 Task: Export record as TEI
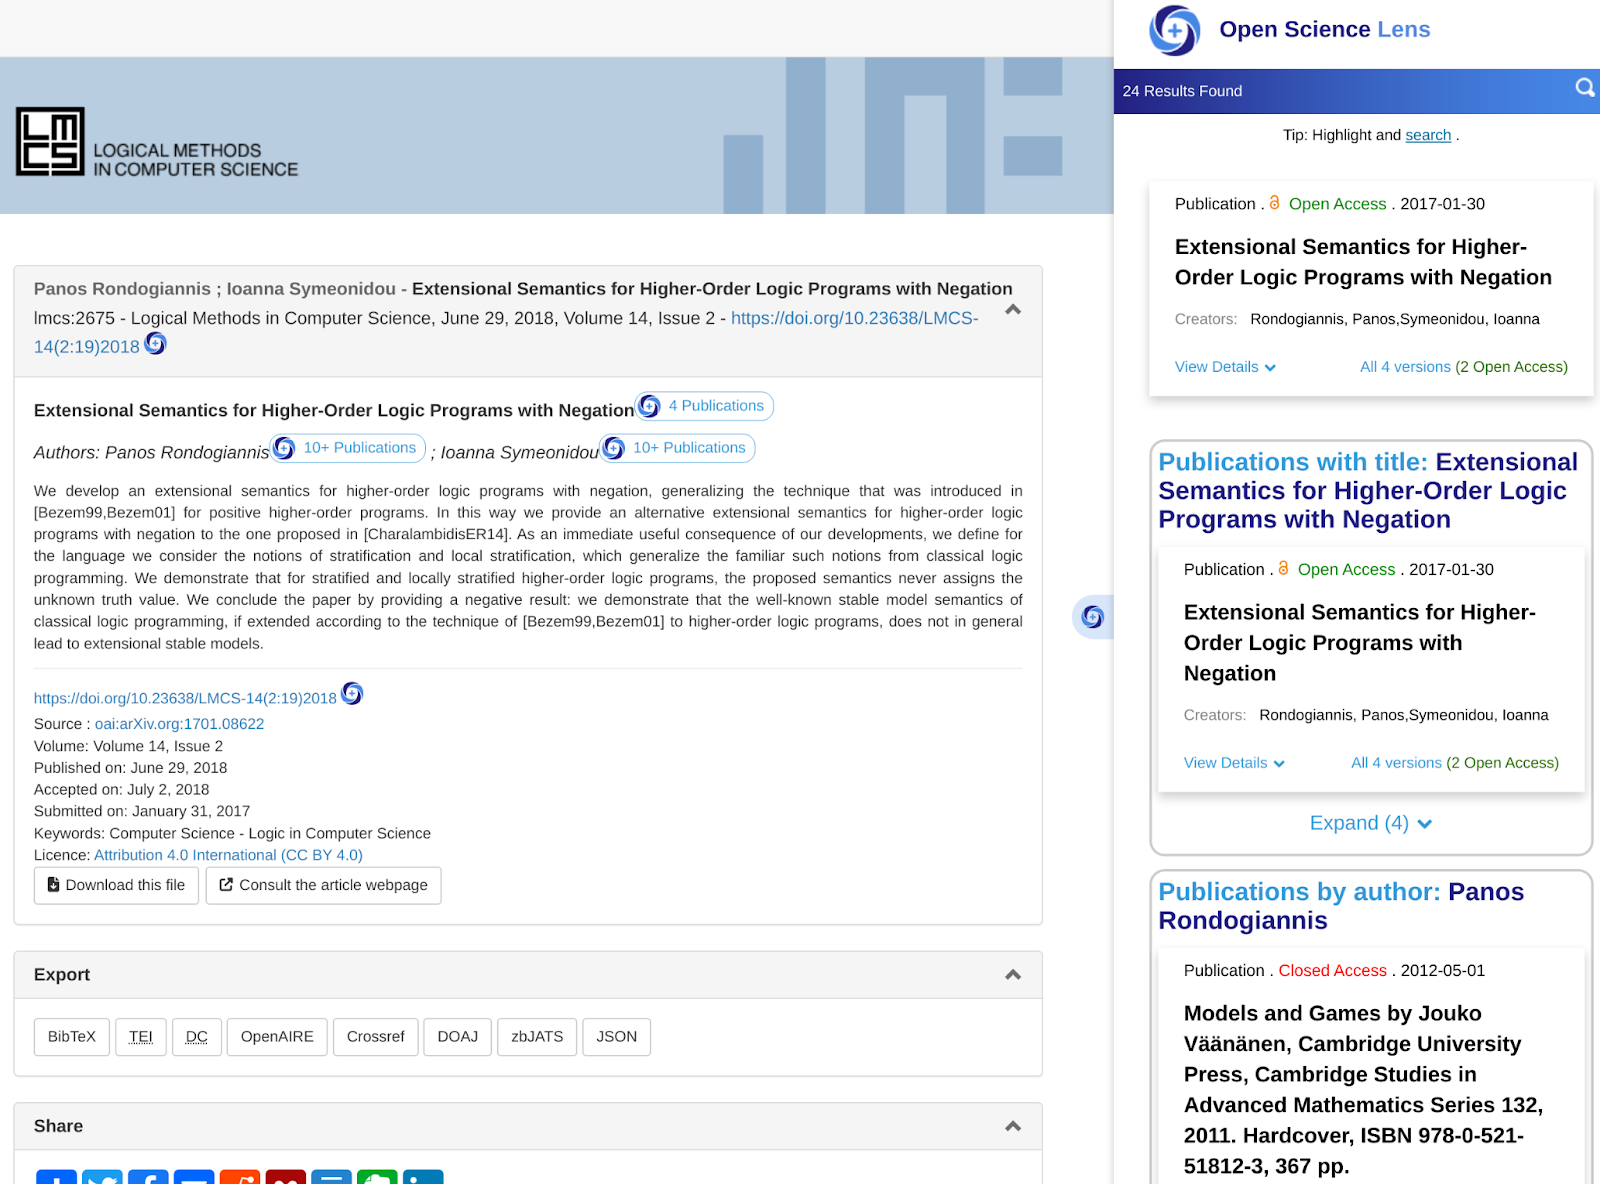[141, 1037]
